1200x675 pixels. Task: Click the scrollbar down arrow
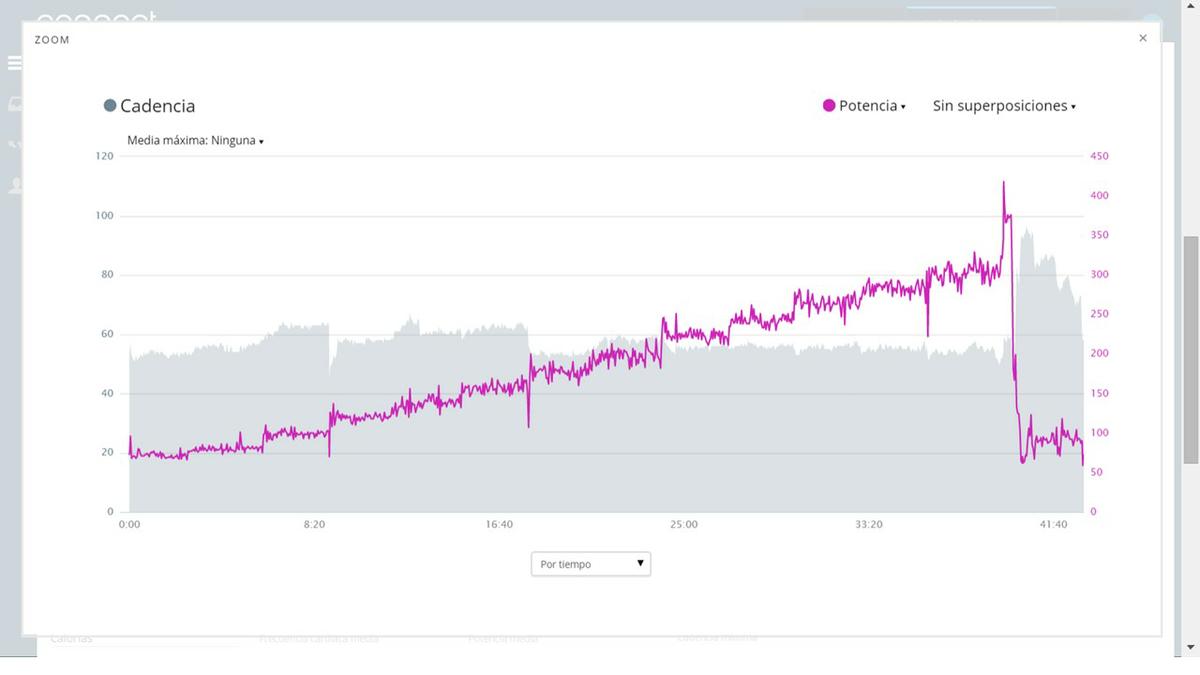click(1191, 648)
